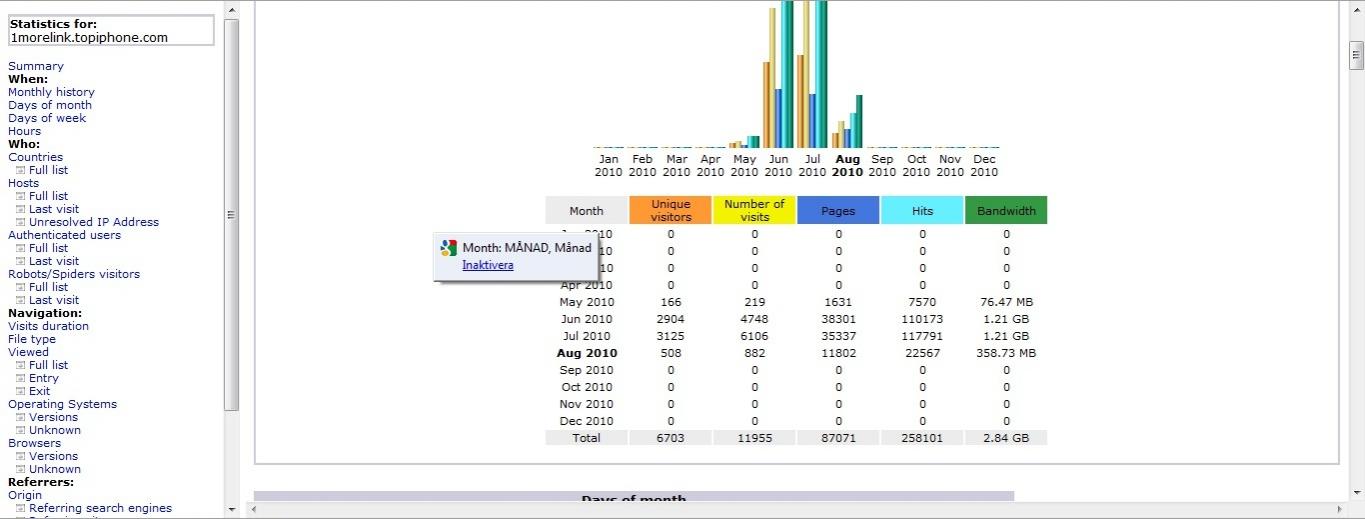Open Operating Systems link

click(62, 404)
